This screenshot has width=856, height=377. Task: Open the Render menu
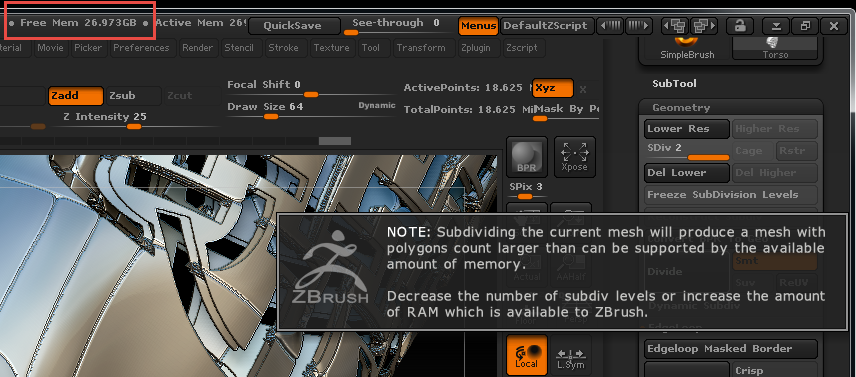(198, 48)
